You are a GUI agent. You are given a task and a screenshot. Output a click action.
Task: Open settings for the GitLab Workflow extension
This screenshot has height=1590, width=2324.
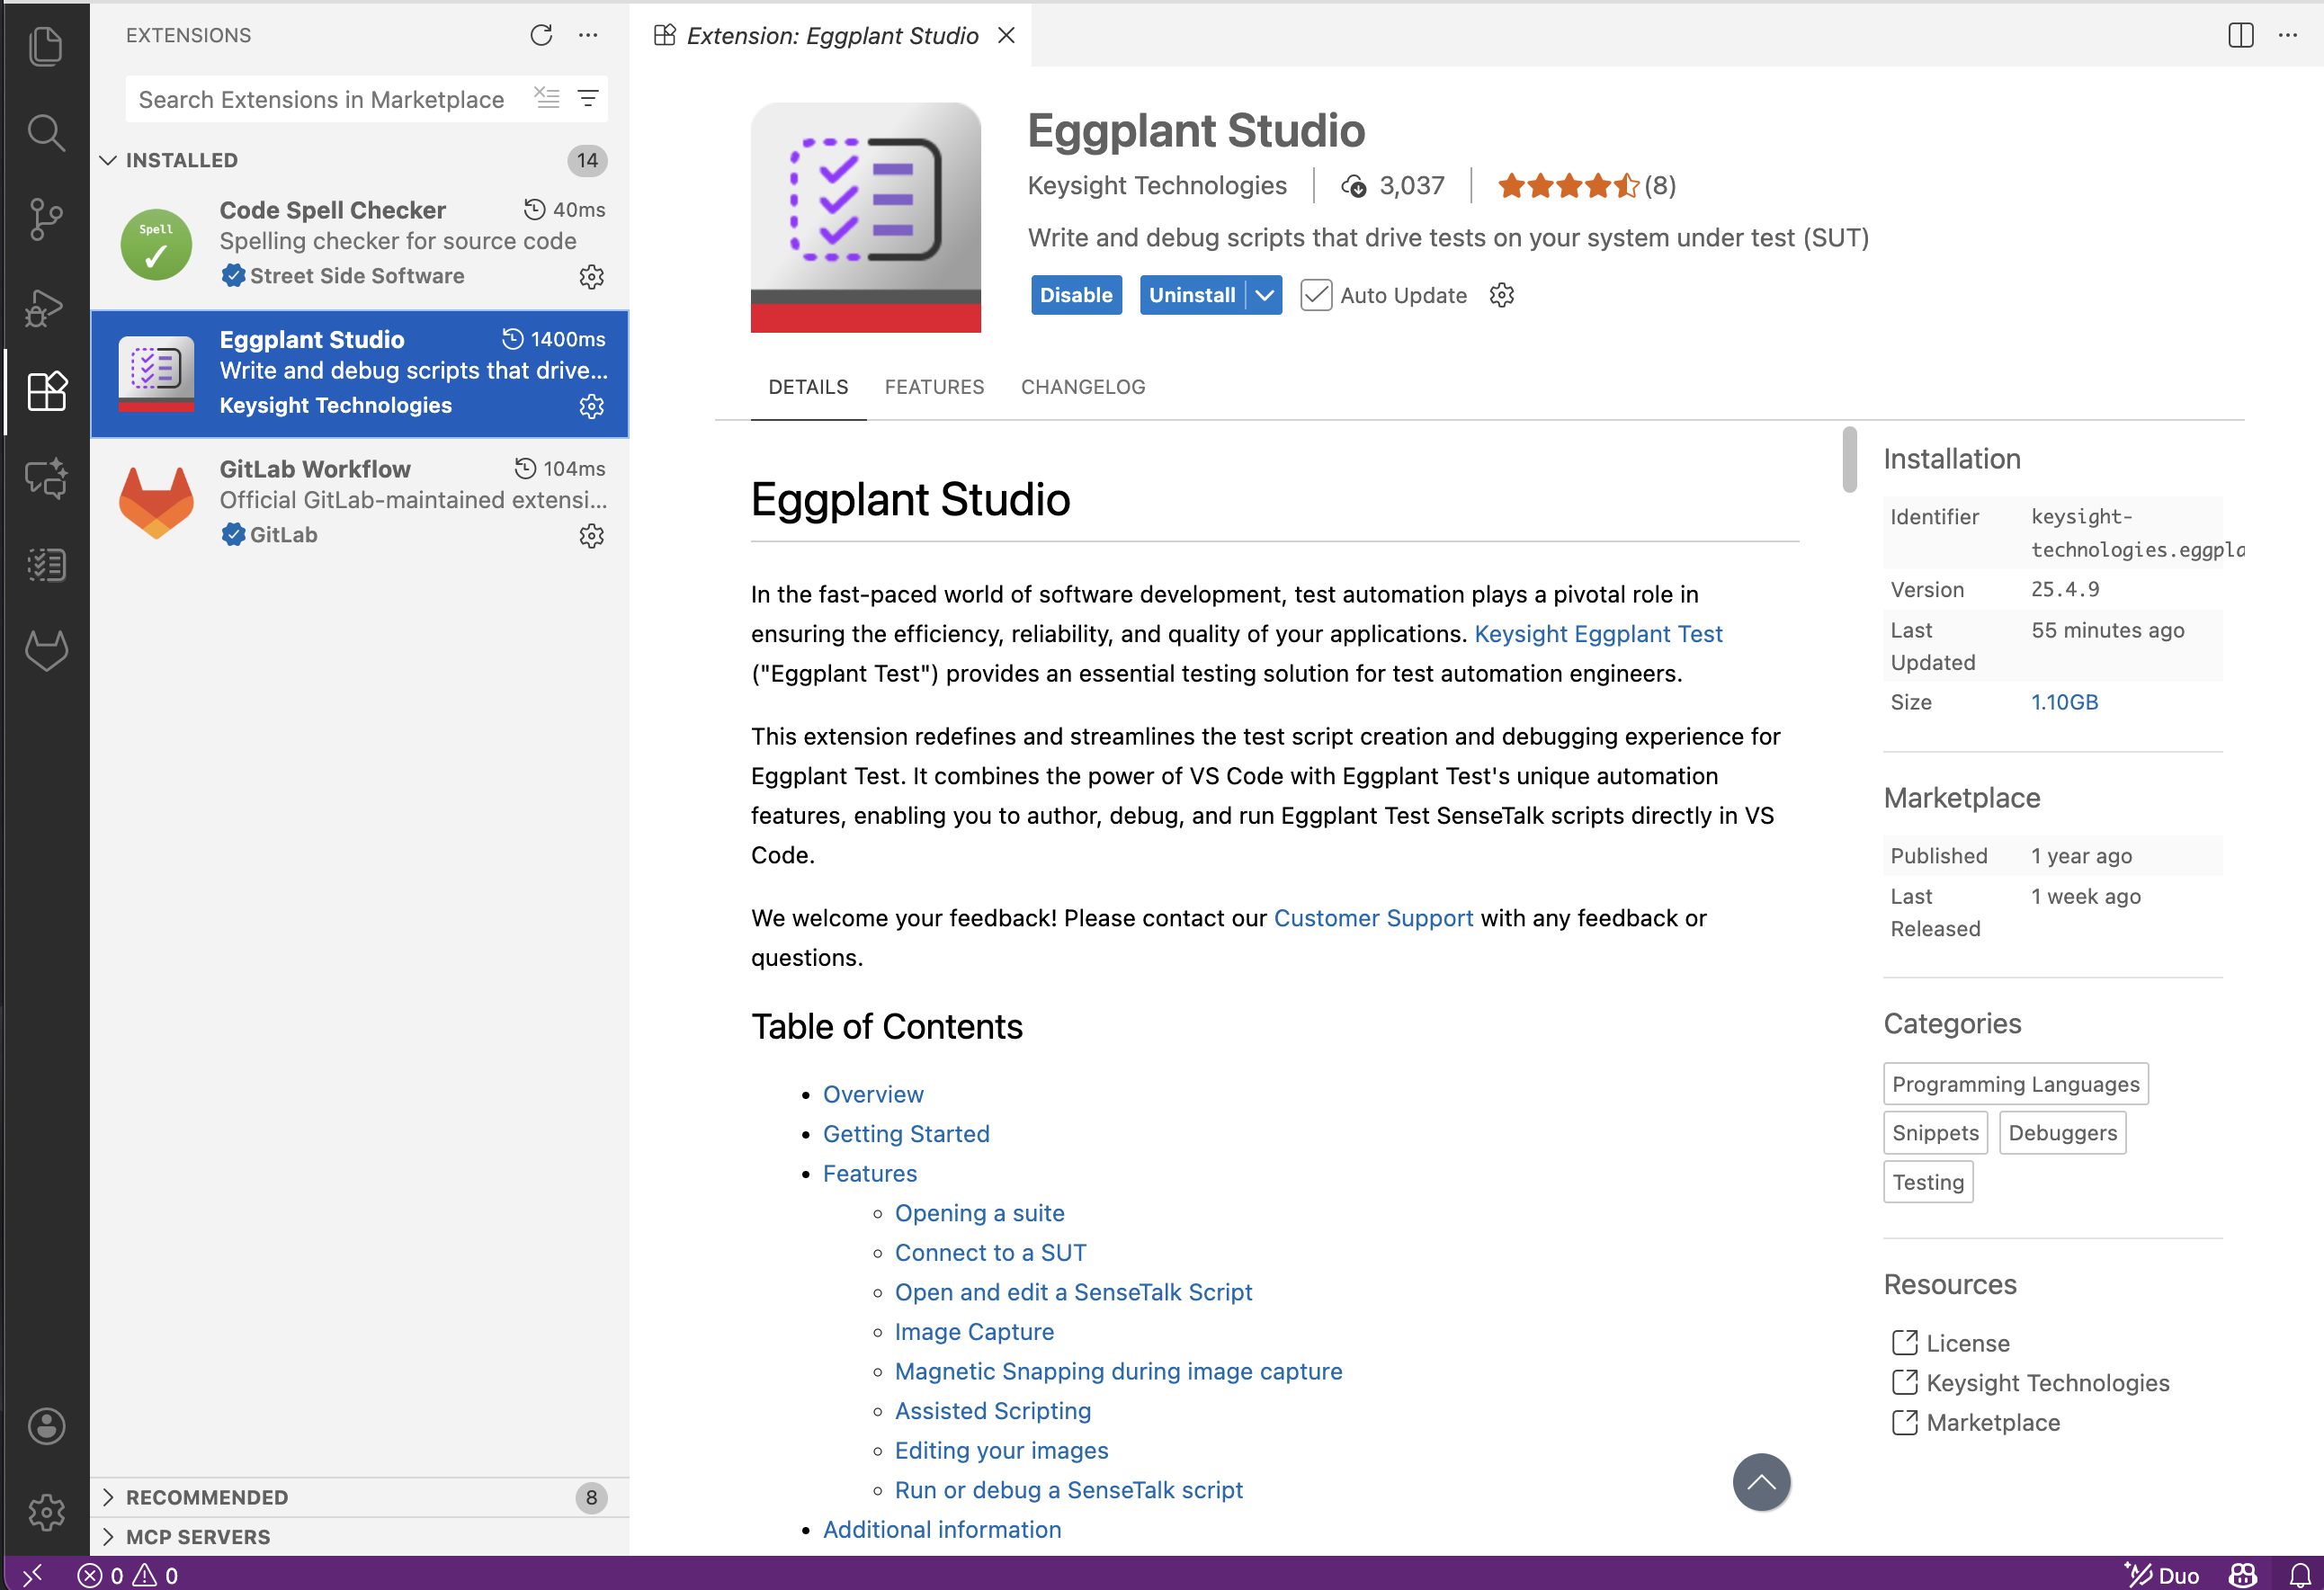point(591,536)
